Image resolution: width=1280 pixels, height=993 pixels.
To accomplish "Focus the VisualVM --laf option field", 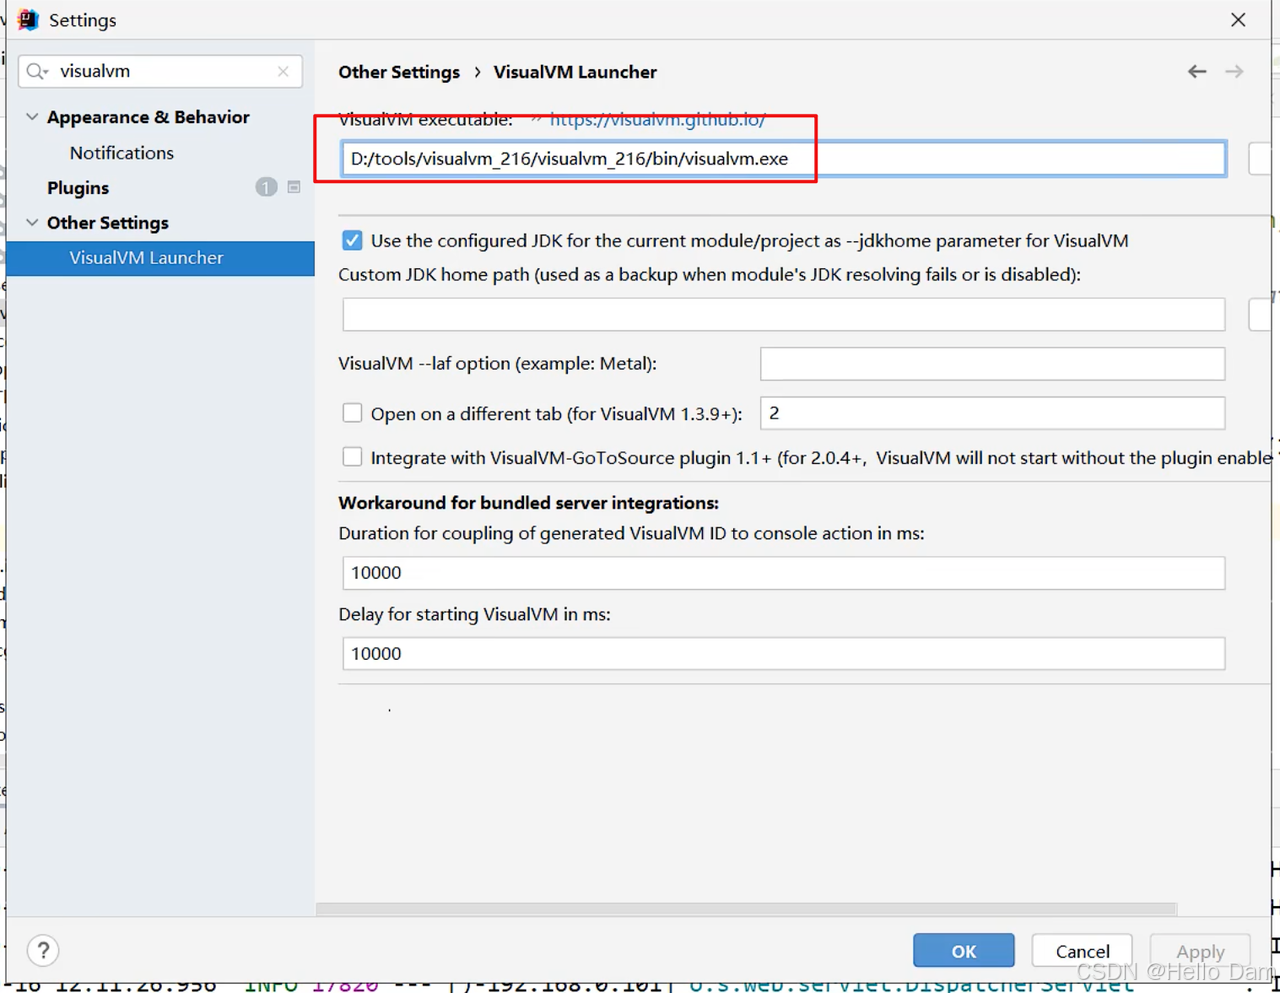I will (992, 364).
